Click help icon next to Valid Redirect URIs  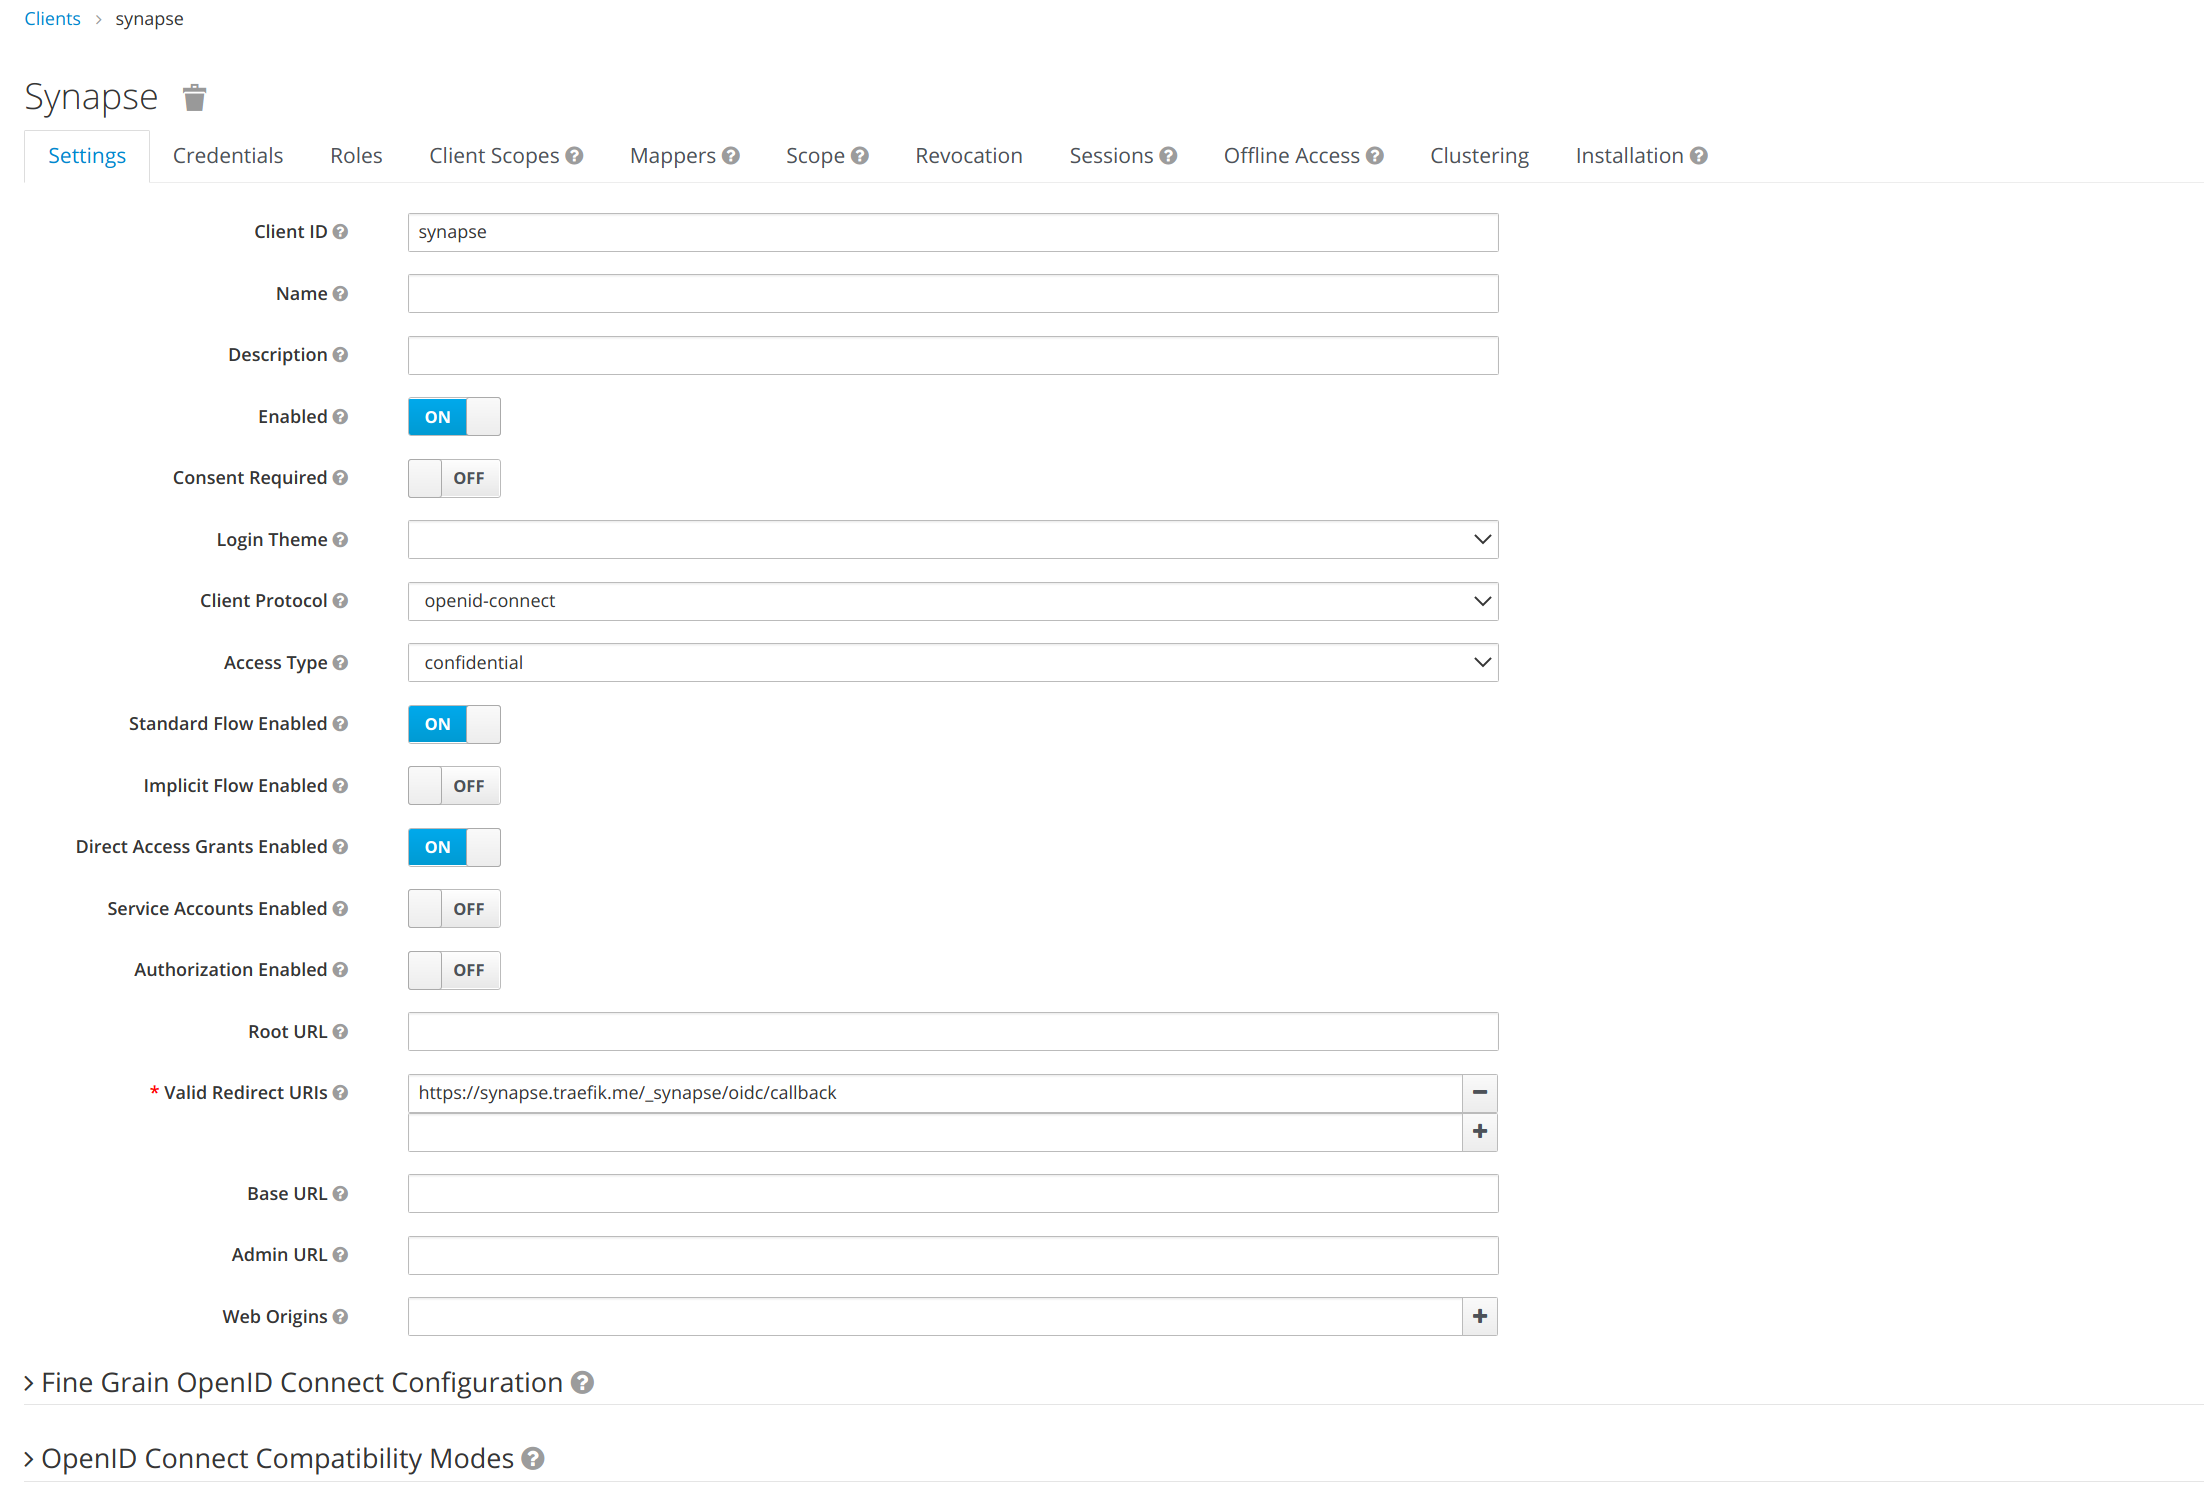(341, 1093)
